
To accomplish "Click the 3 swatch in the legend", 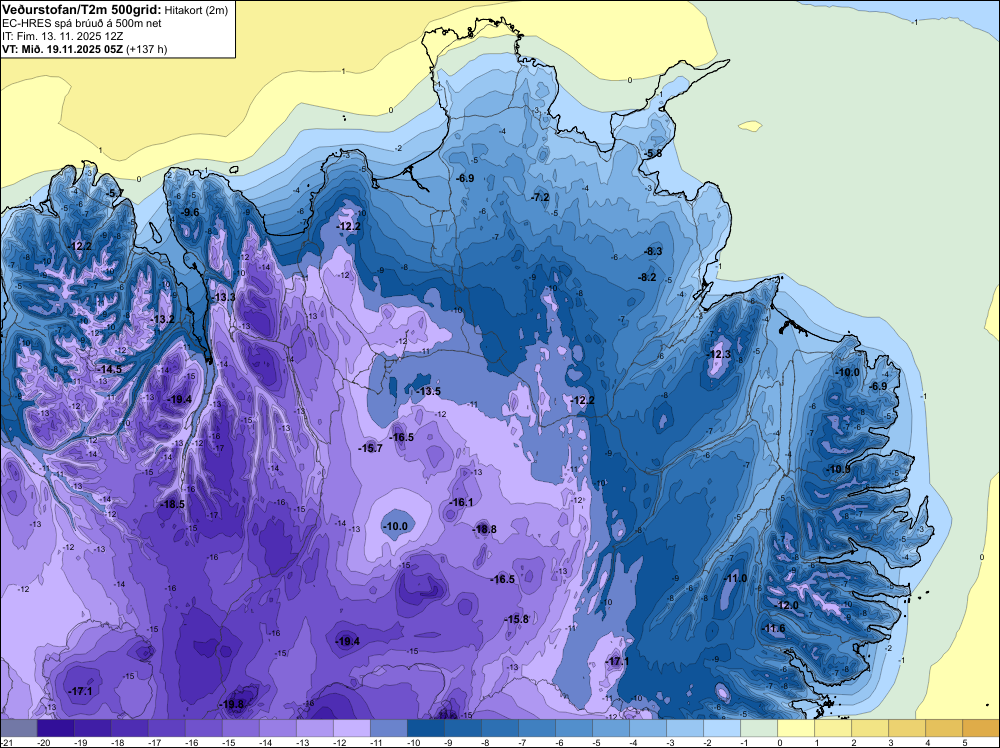I will 906,728.
